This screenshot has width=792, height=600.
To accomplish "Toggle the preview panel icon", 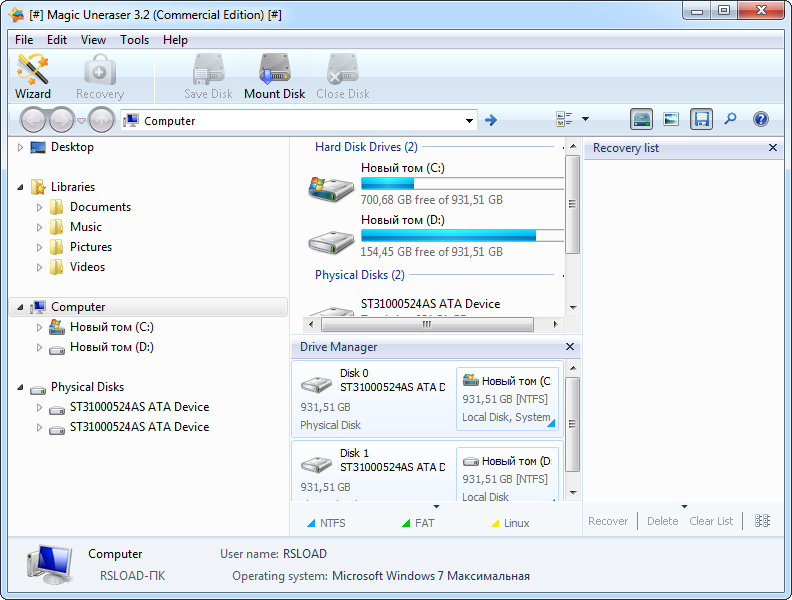I will coord(671,120).
